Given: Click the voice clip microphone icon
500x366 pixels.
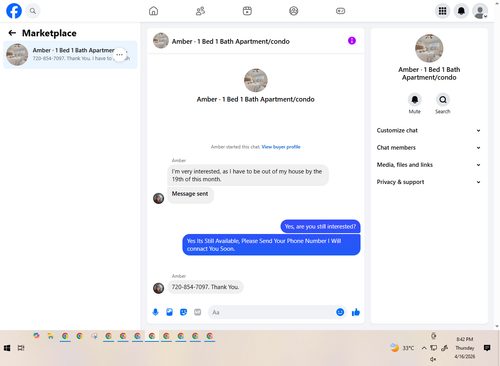Looking at the screenshot, I should (155, 312).
